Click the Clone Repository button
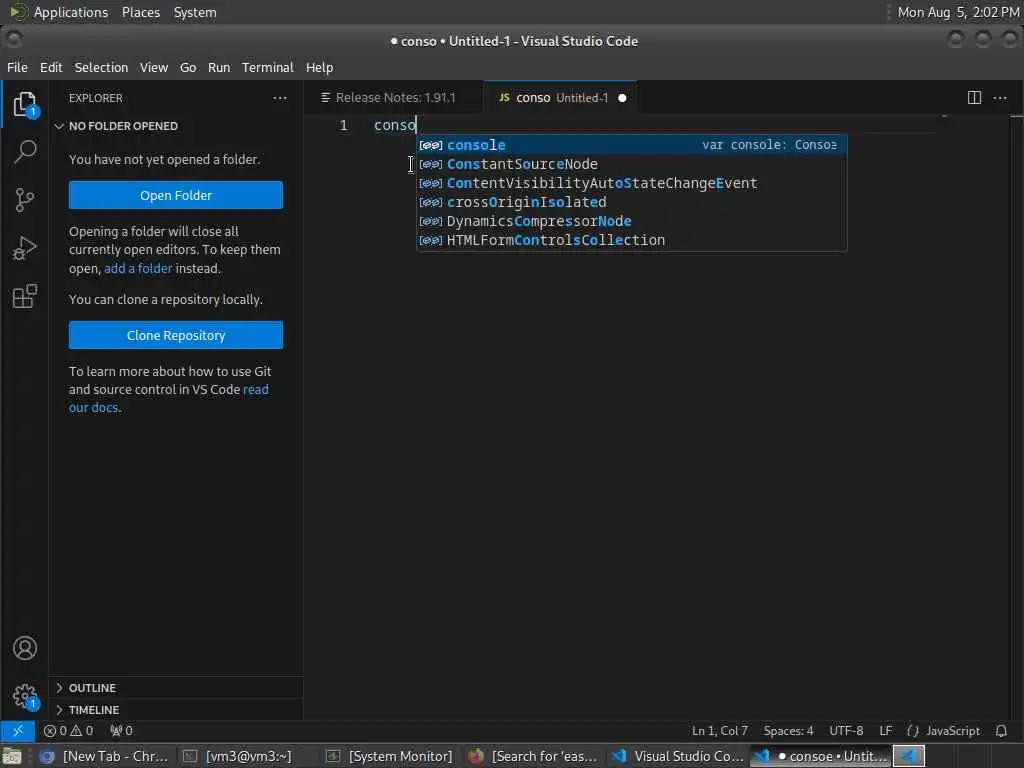The height and width of the screenshot is (768, 1024). pos(176,335)
